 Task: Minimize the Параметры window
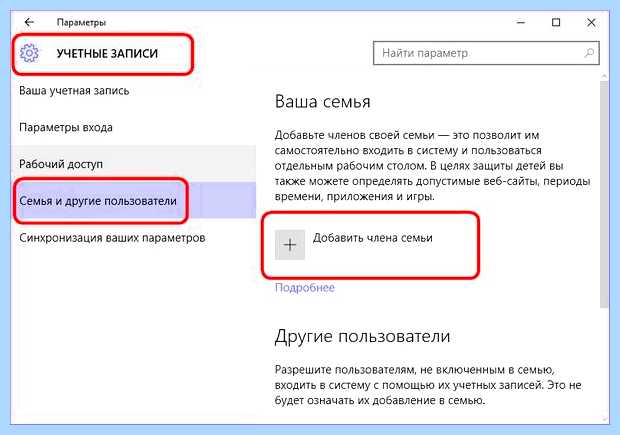click(x=521, y=23)
